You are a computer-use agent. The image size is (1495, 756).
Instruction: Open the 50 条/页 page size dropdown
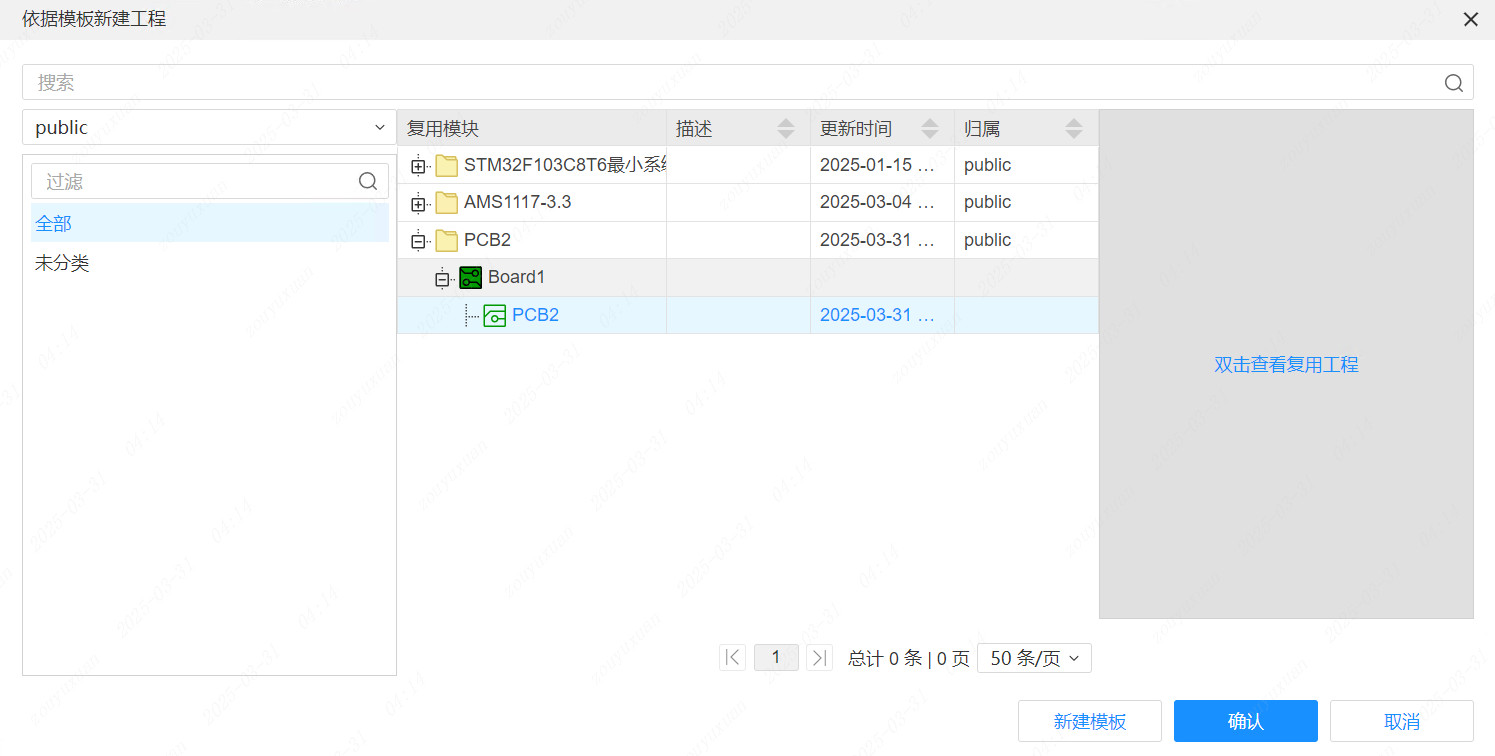pyautogui.click(x=1034, y=658)
